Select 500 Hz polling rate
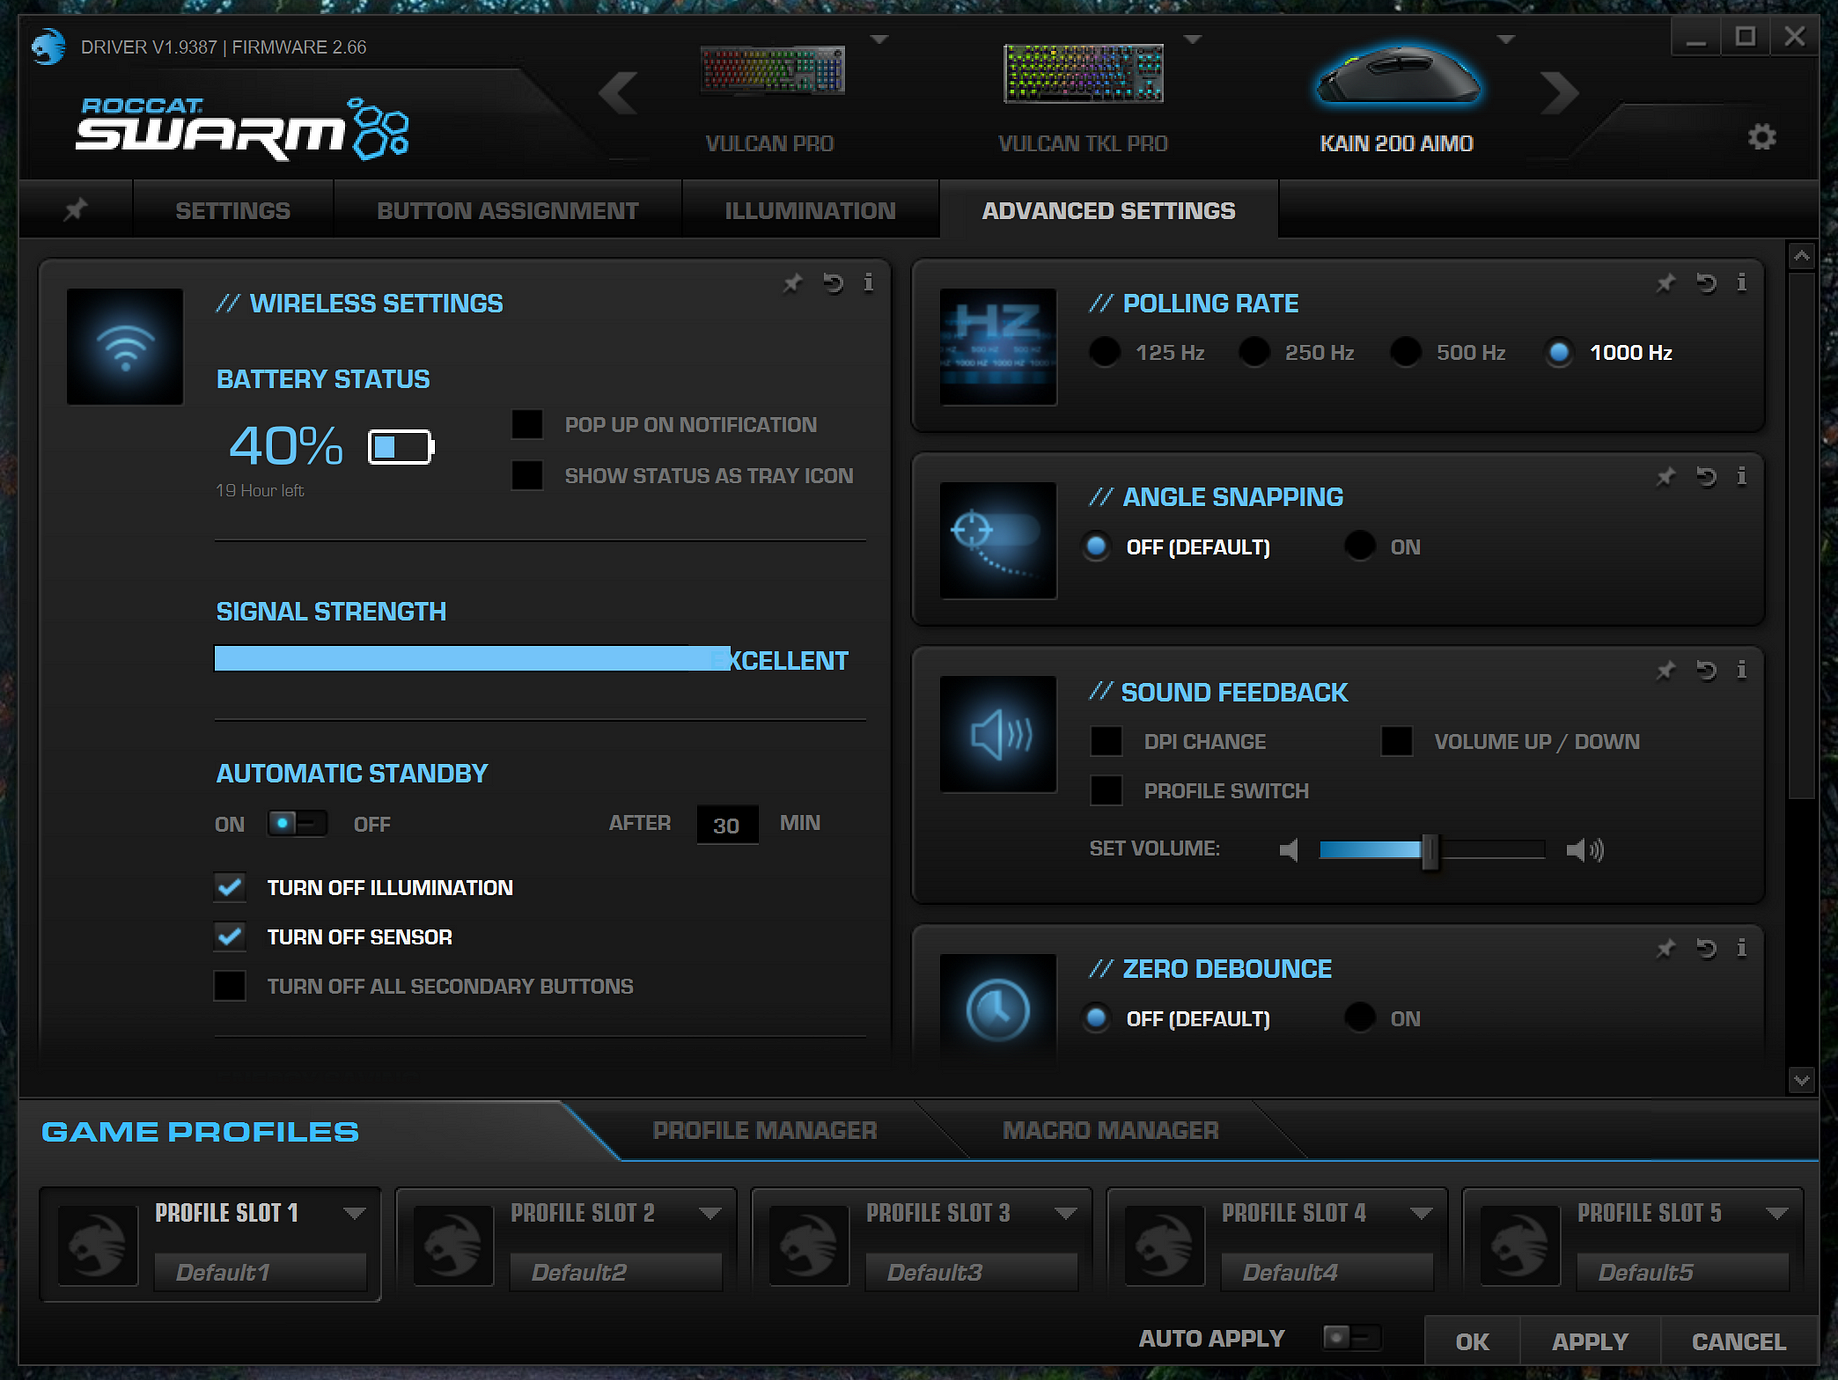1838x1380 pixels. 1406,352
